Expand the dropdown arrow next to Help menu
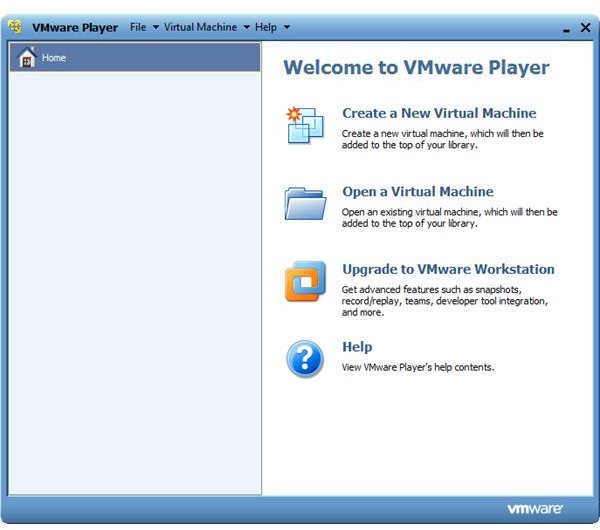 [x=287, y=27]
